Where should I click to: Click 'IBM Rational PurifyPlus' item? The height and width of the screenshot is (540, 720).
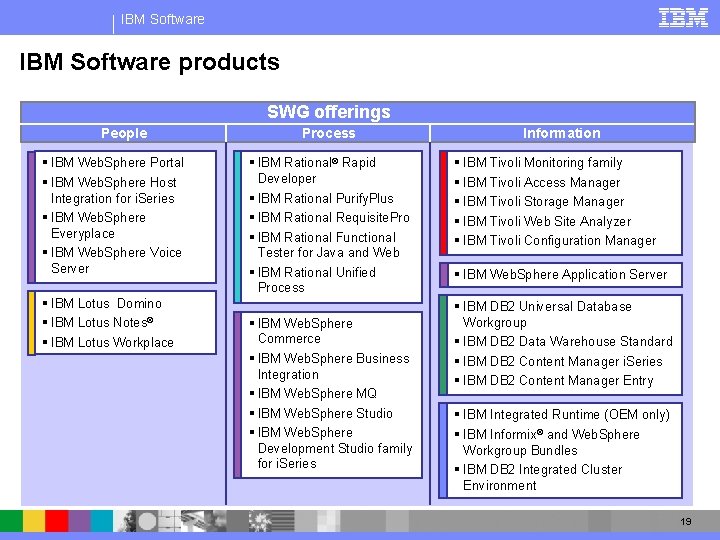(326, 198)
